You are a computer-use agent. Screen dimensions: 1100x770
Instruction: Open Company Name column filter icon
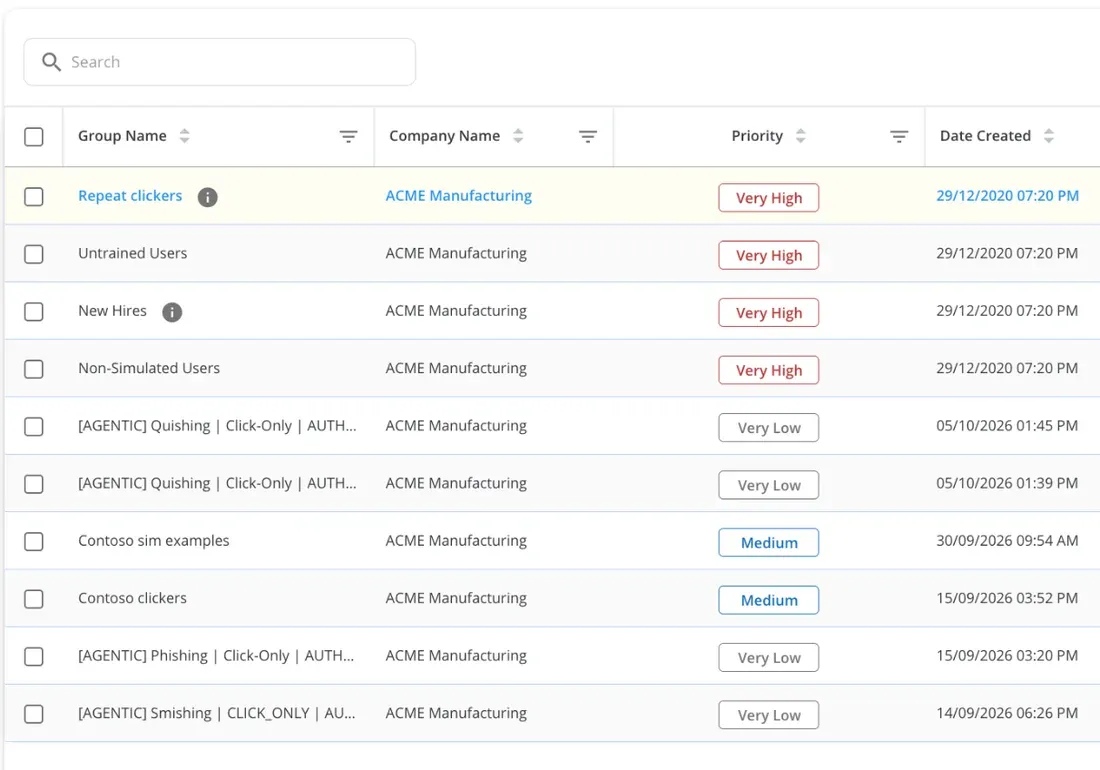[588, 136]
